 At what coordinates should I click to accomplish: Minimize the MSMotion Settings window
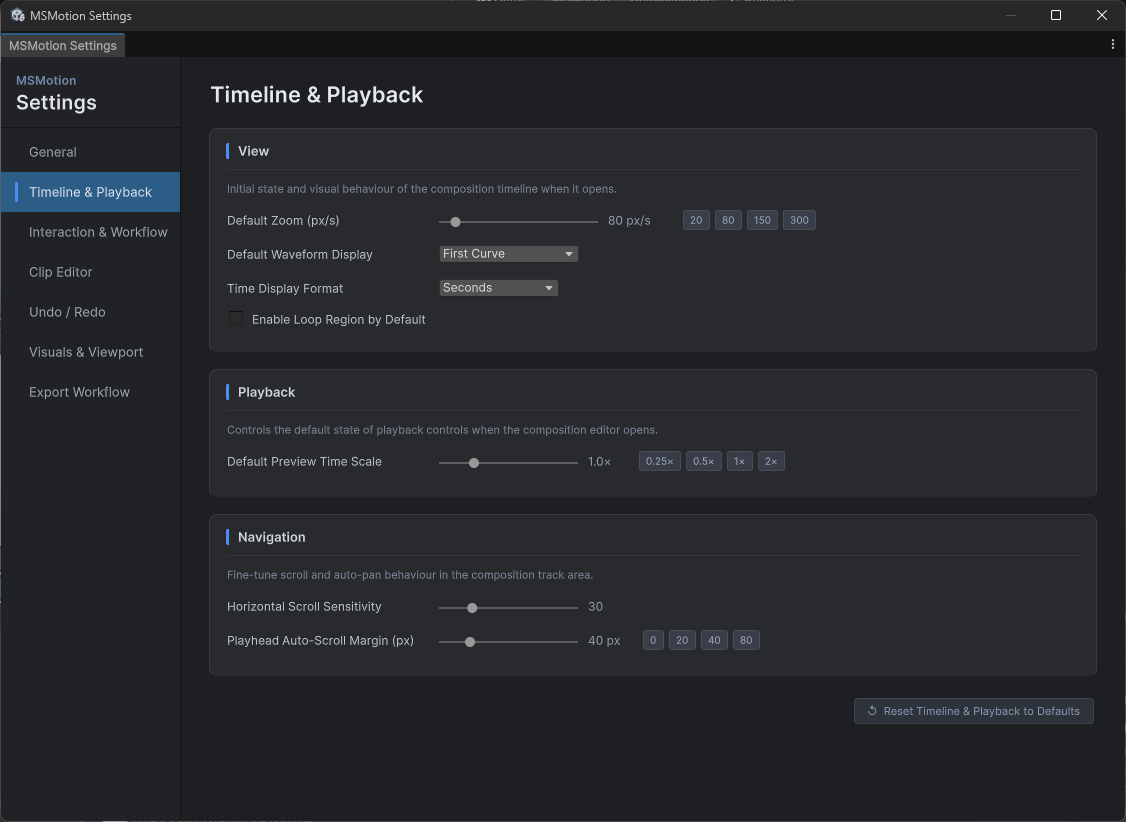1010,15
